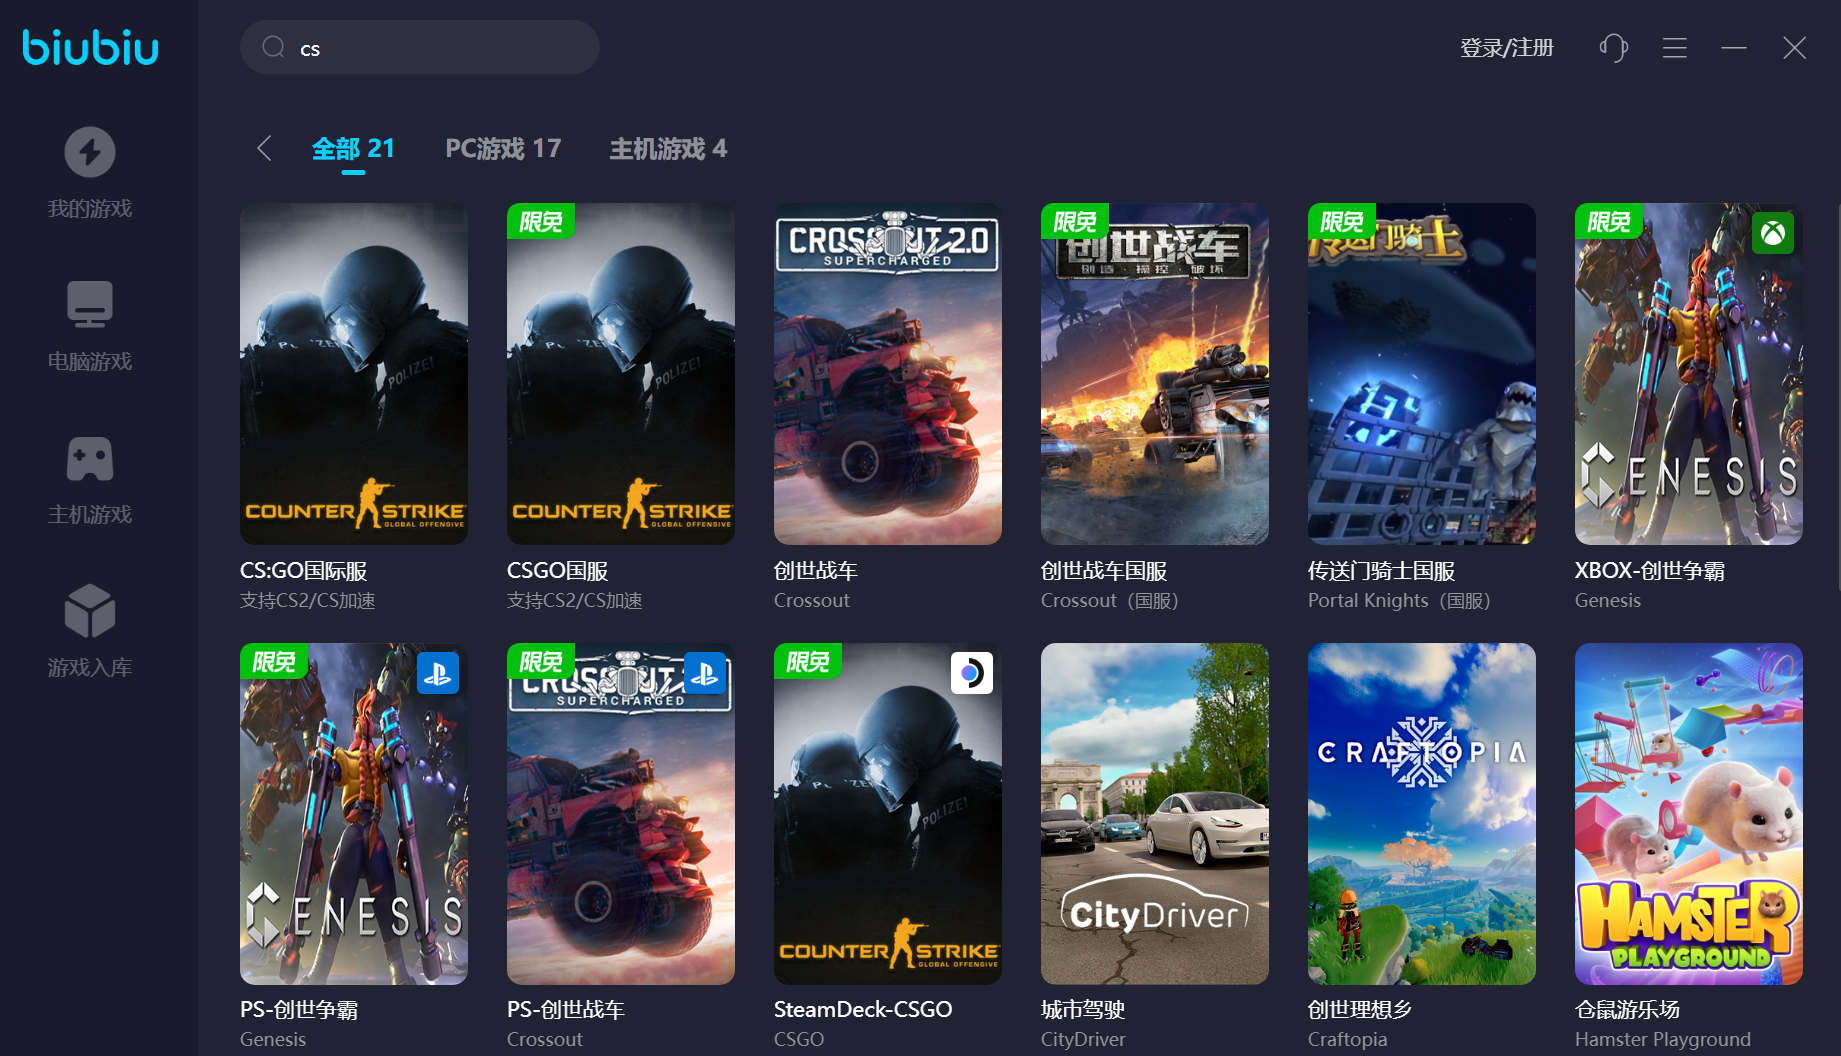1841x1056 pixels.
Task: Open PC games monitor icon in sidebar
Action: 90,304
